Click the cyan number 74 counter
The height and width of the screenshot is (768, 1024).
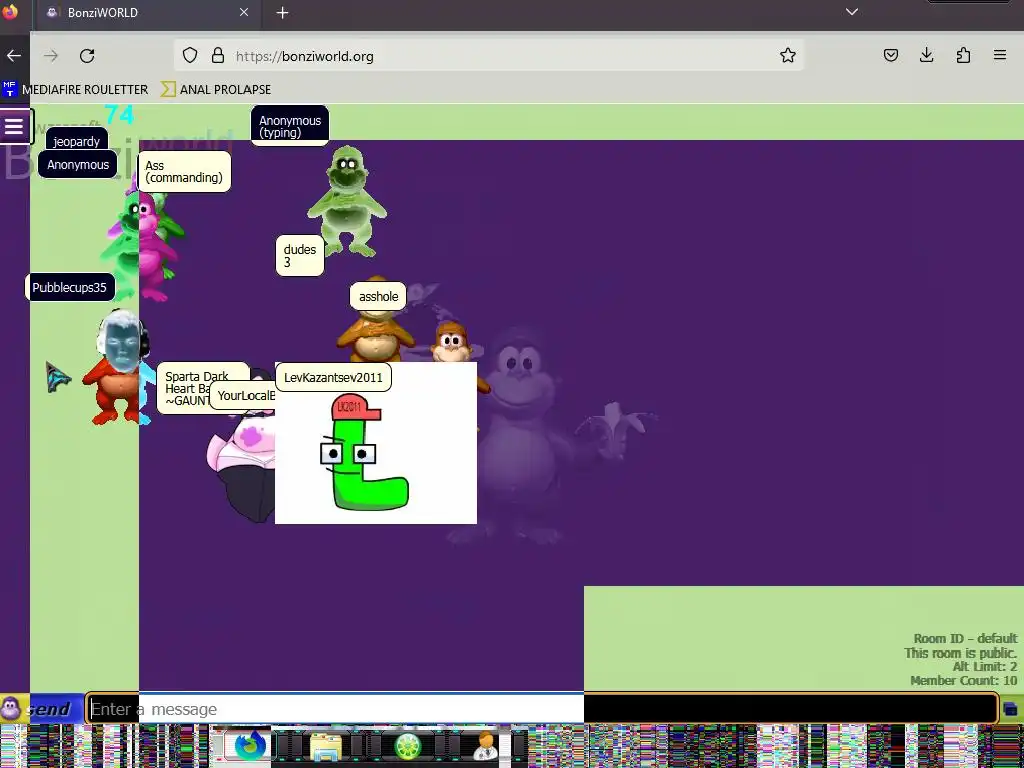click(x=119, y=116)
